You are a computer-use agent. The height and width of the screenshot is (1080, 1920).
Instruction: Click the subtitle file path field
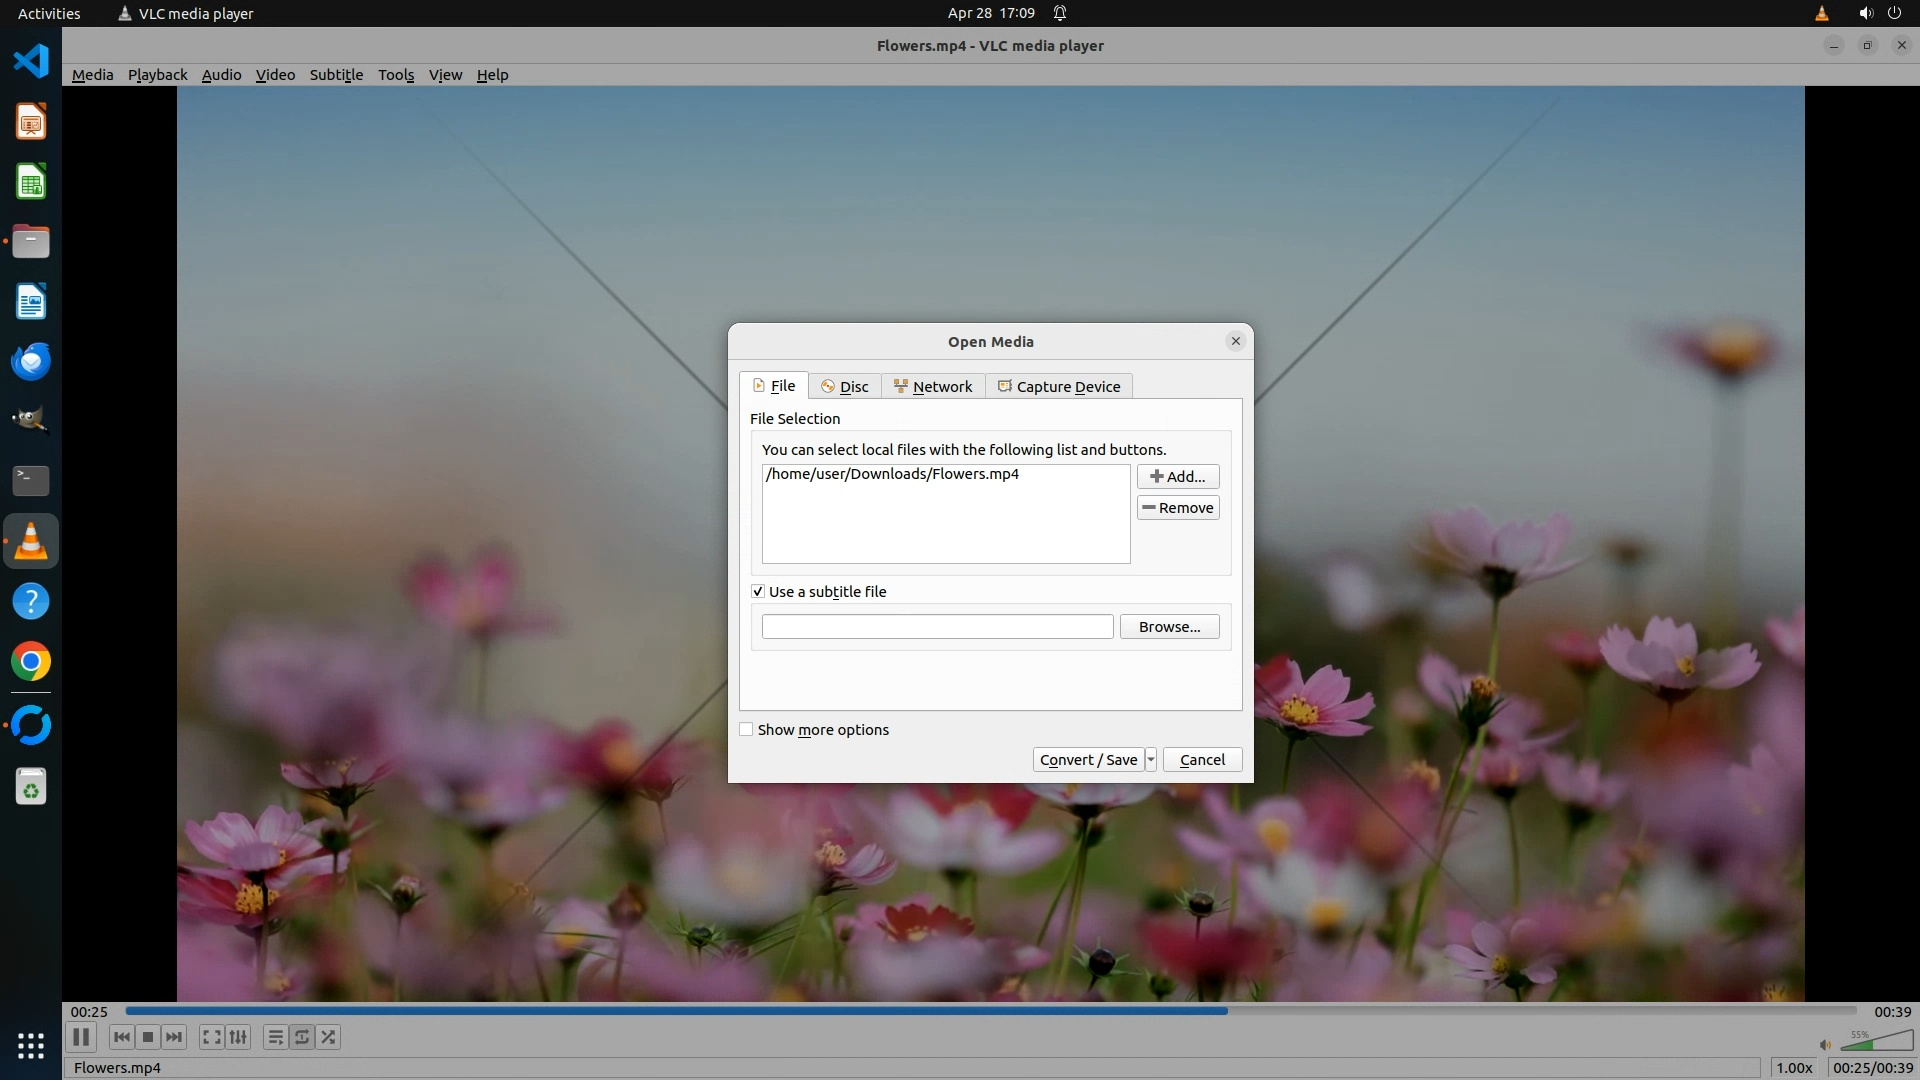tap(937, 627)
